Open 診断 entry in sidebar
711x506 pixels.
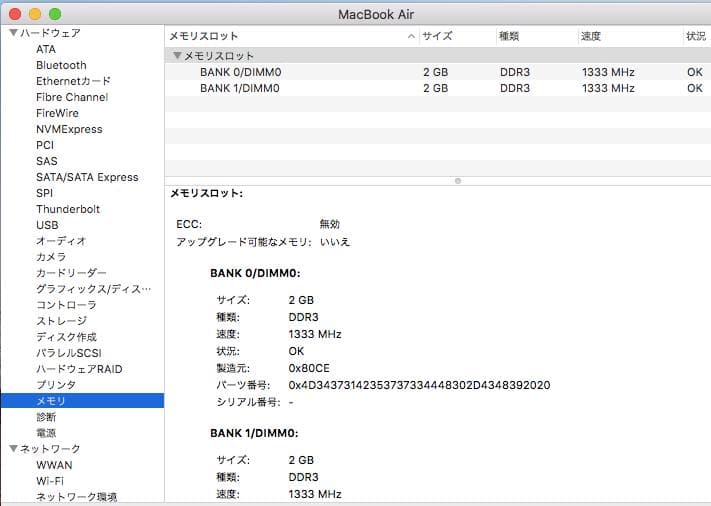(x=46, y=417)
